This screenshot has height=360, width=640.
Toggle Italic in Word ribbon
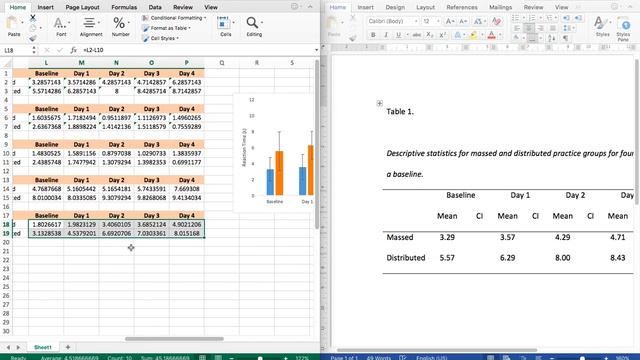click(x=386, y=35)
